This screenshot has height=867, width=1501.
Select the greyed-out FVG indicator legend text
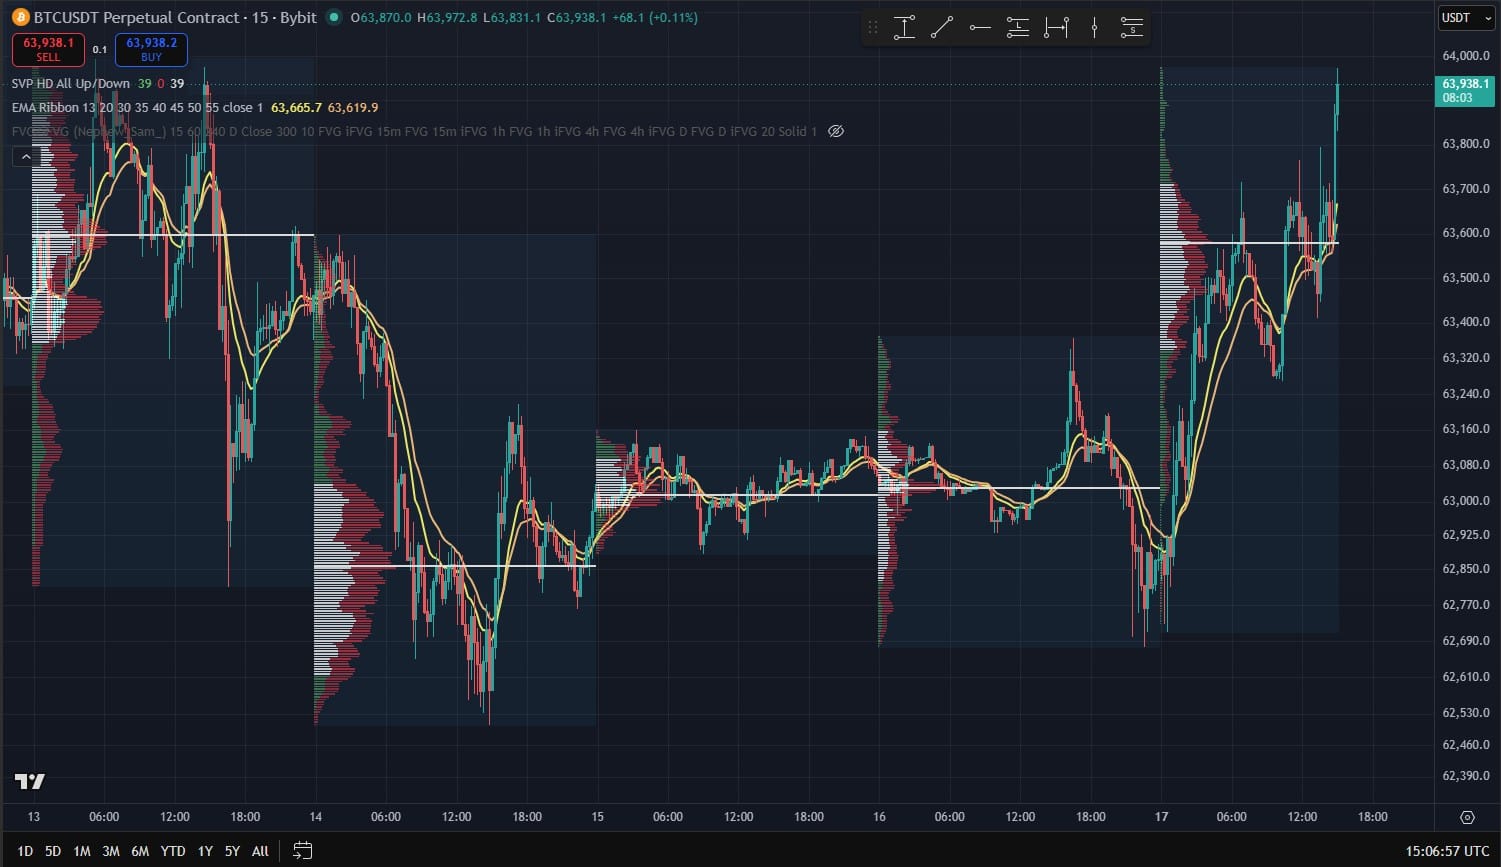pos(415,131)
